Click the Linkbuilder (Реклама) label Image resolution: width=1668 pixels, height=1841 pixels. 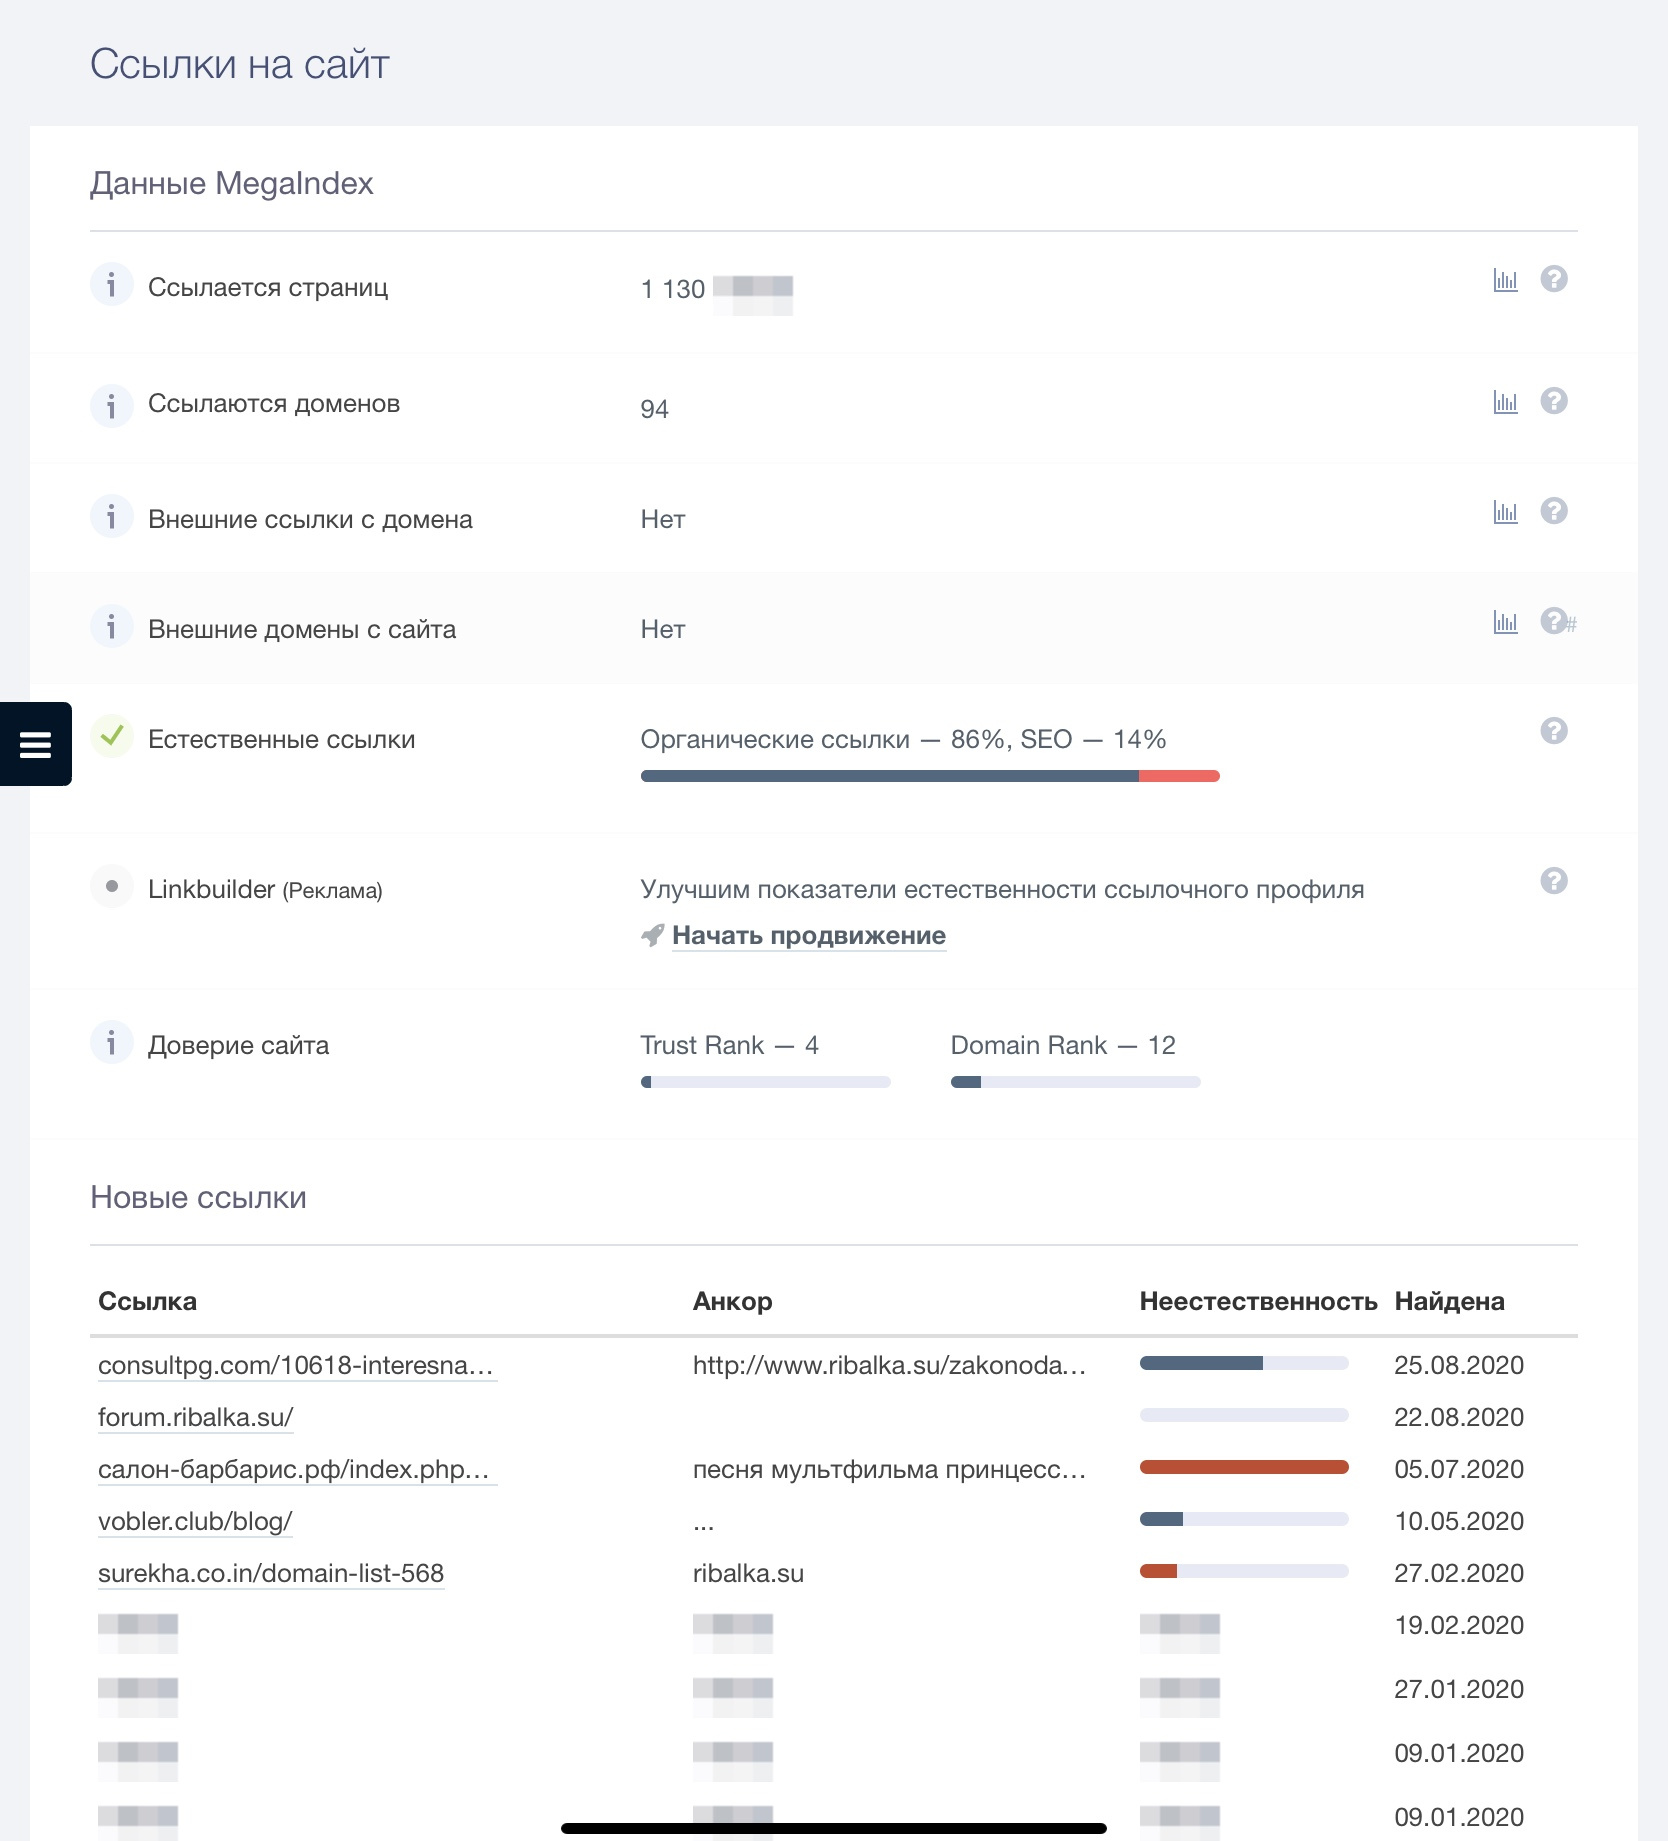(x=265, y=889)
